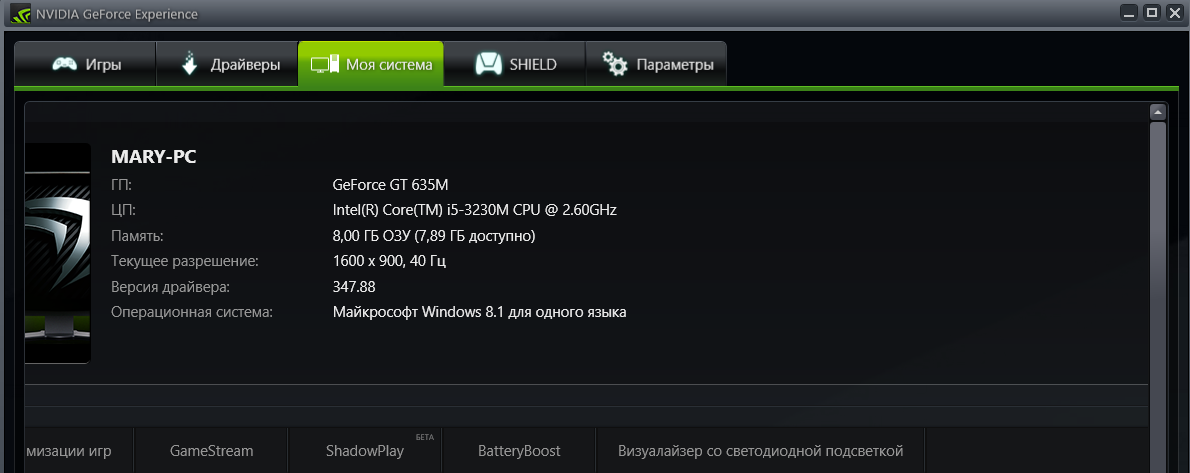The image size is (1190, 473).
Task: Click the NVIDIA logo in title bar
Action: point(20,13)
